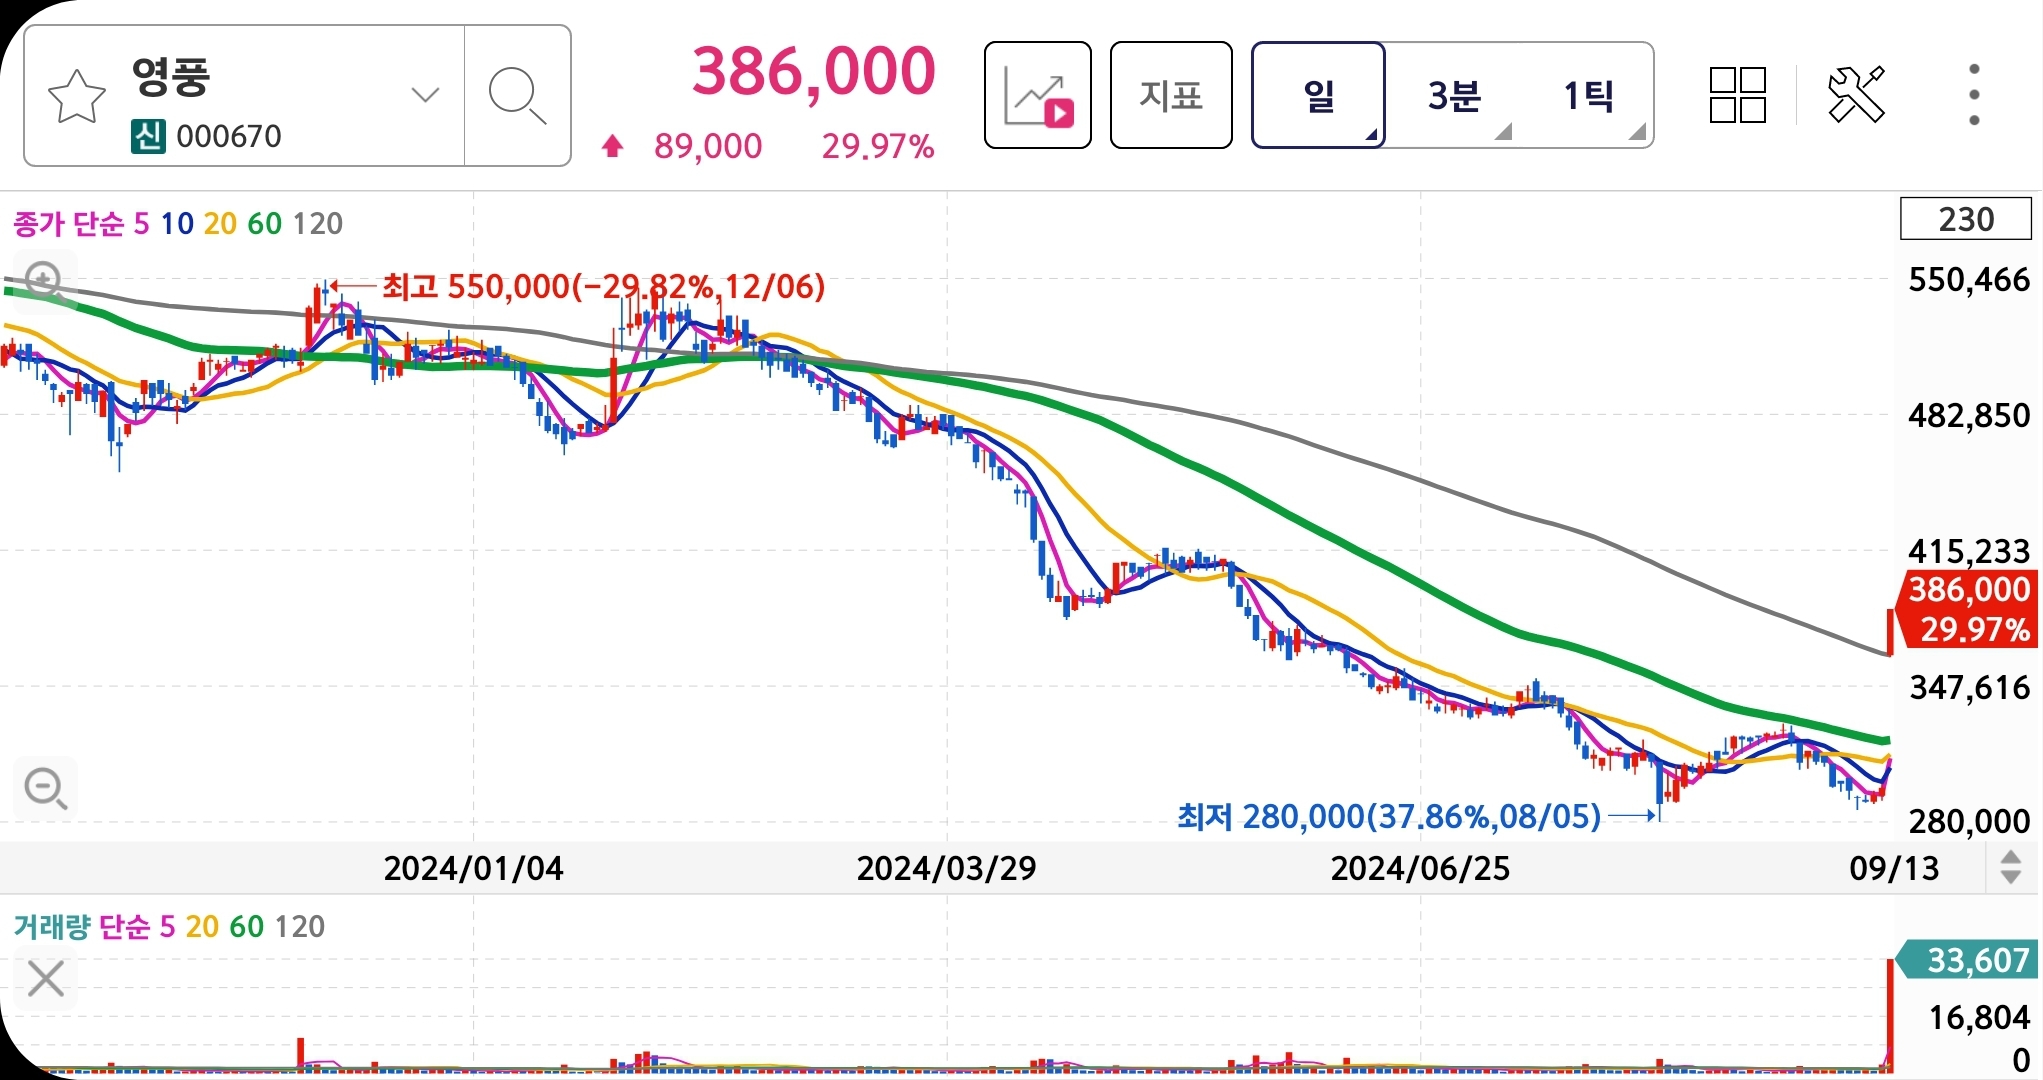Select the 1틱 tick chart tab
2043x1080 pixels.
[x=1588, y=95]
